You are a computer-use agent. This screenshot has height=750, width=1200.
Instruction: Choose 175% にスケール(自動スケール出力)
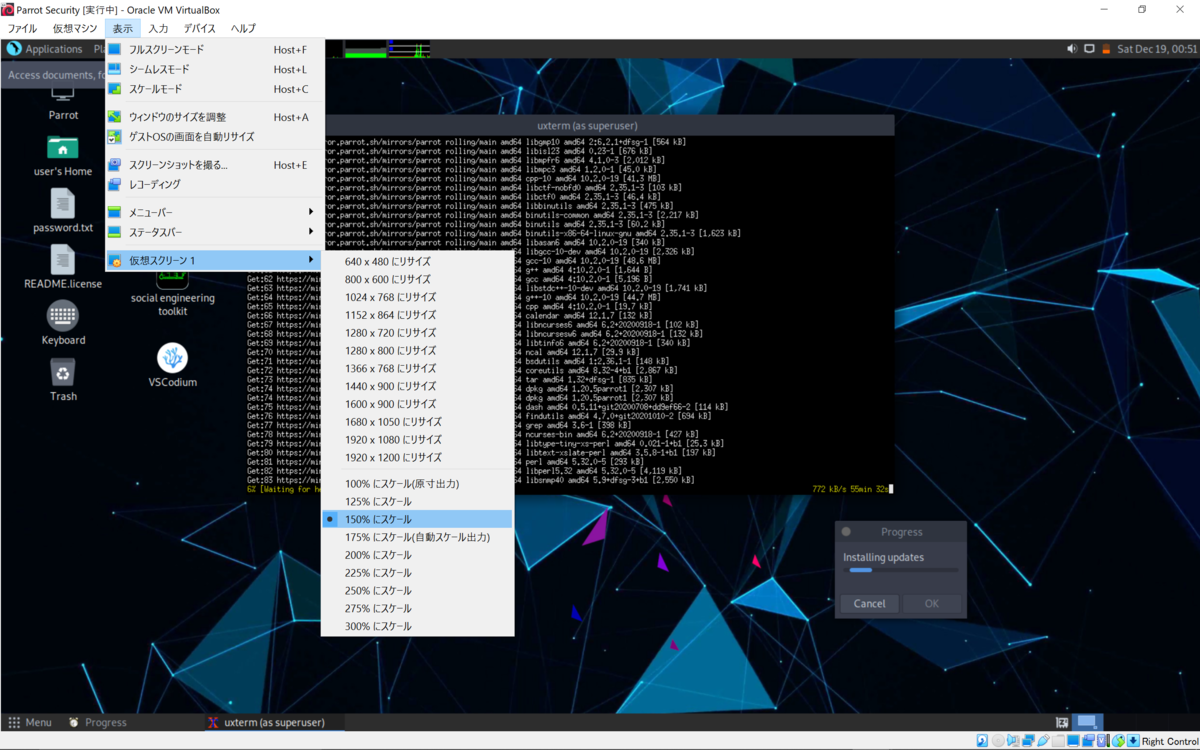(x=417, y=537)
